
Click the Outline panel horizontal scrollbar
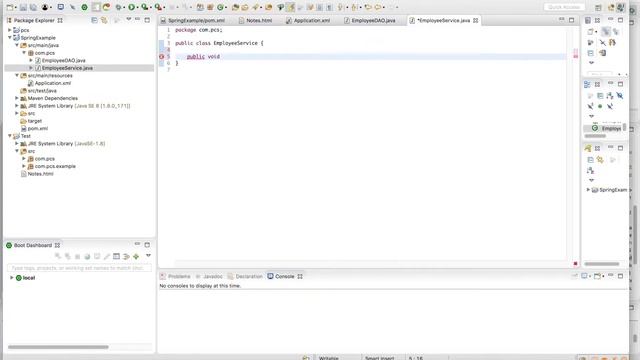(x=595, y=136)
